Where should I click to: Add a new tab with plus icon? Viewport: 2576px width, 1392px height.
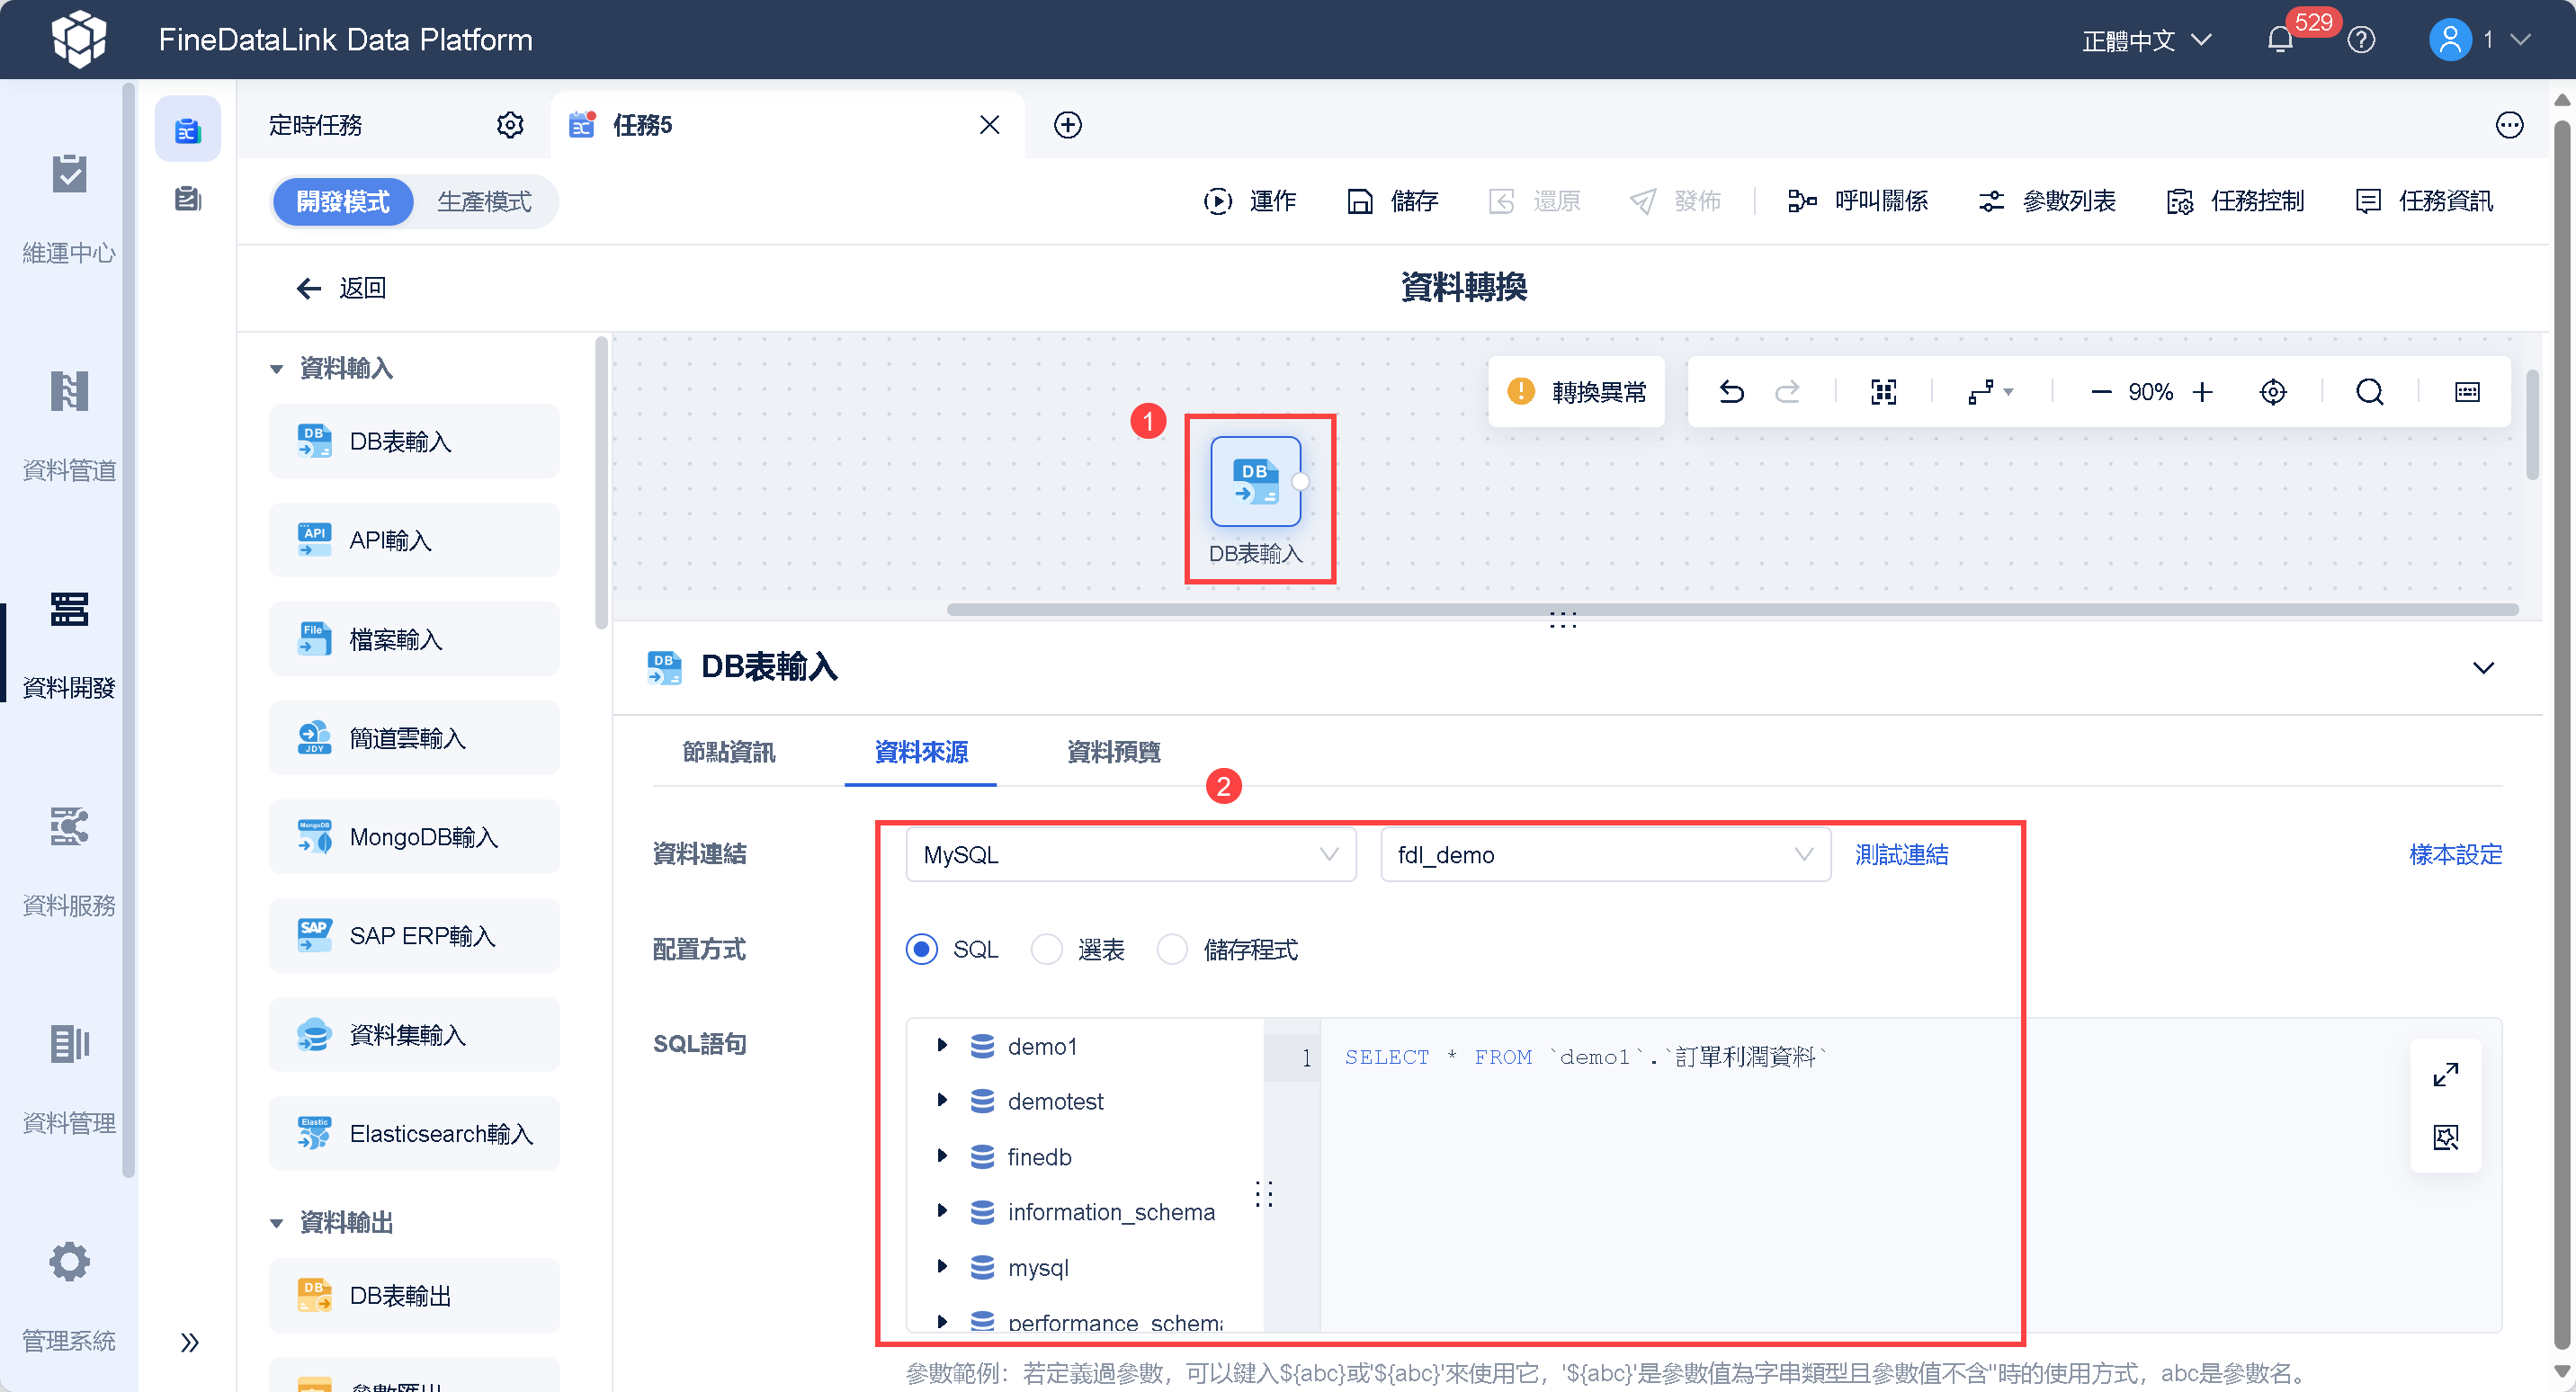(1067, 125)
